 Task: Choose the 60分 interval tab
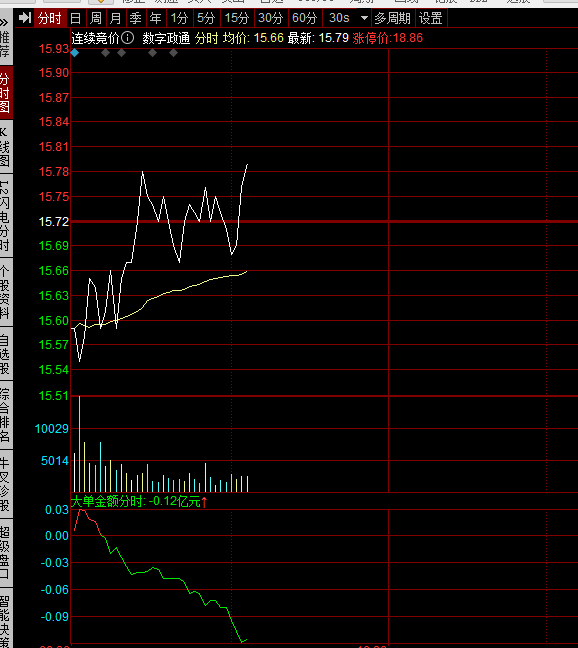(x=305, y=18)
